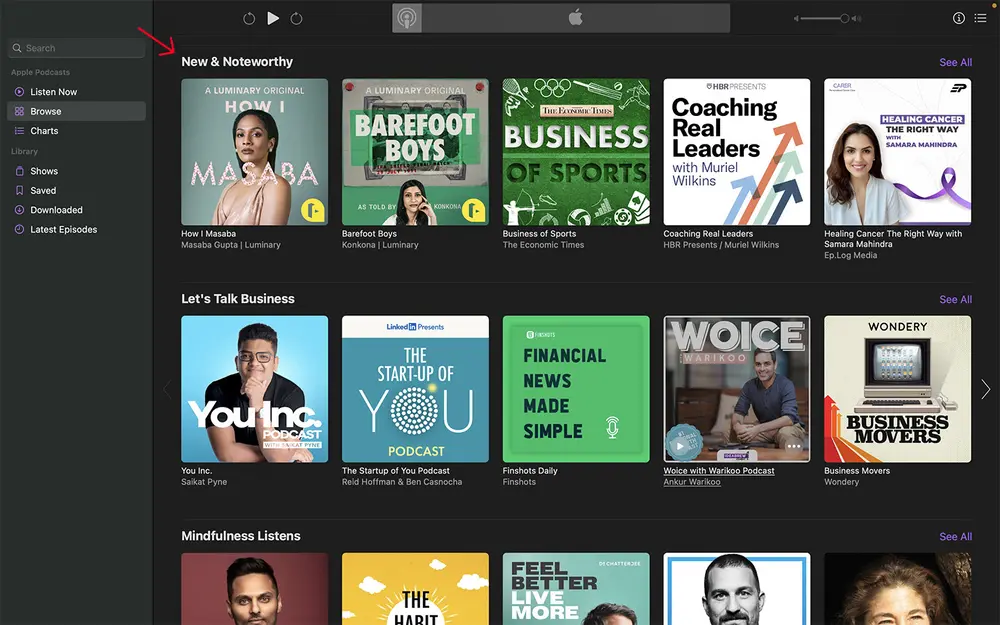Viewport: 1000px width, 625px height.
Task: Click the skip-back playback control
Action: click(250, 17)
